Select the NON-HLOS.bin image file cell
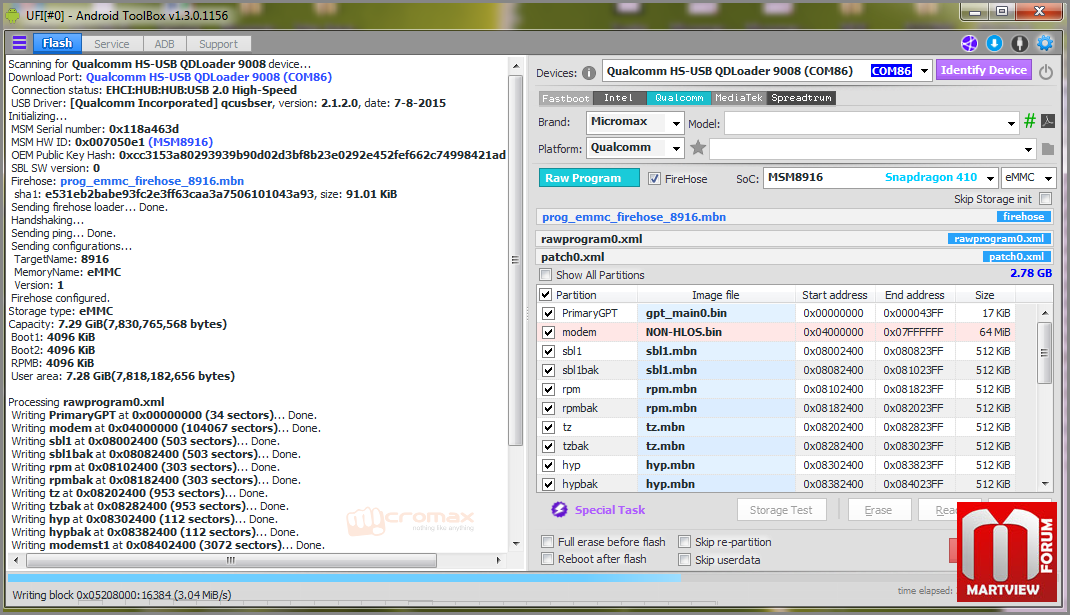This screenshot has height=615, width=1070. [x=717, y=332]
